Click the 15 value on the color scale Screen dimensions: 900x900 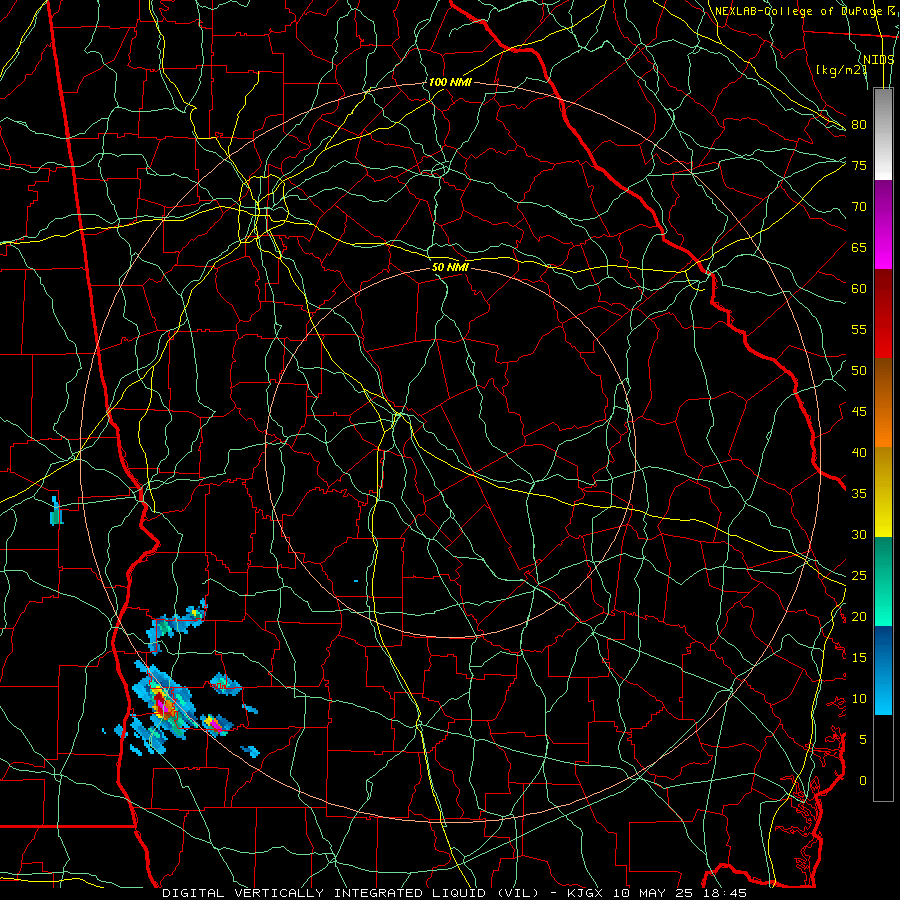coord(859,658)
